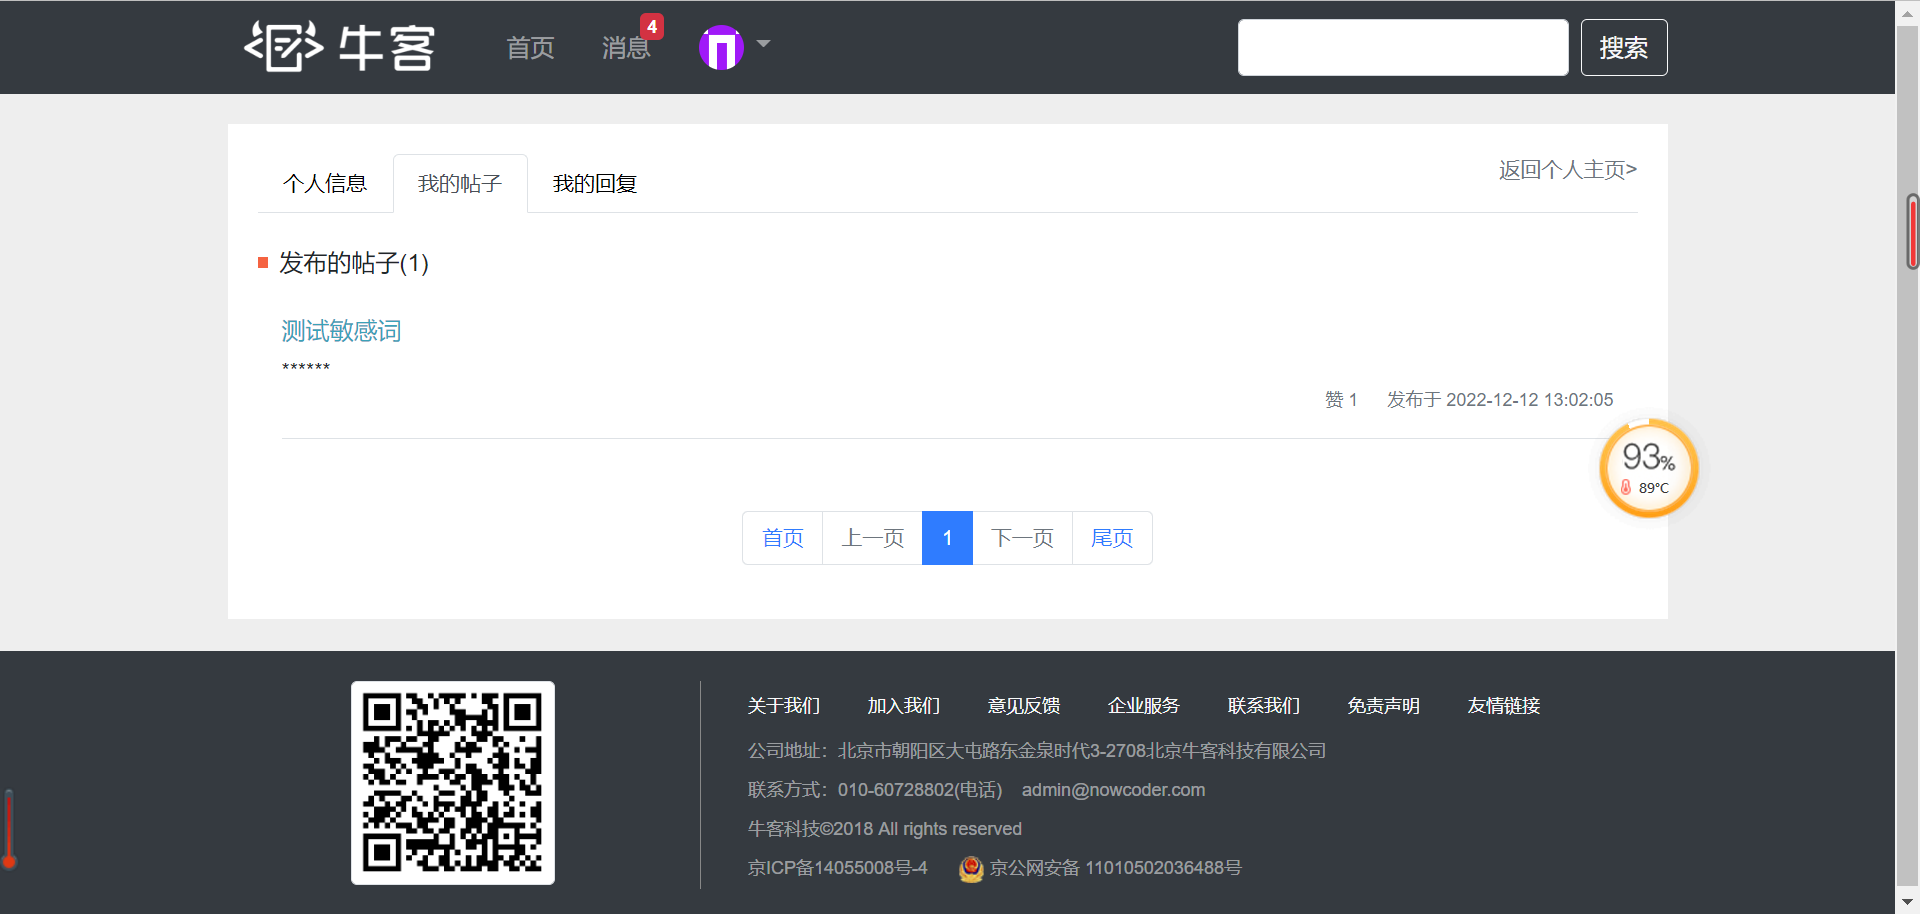This screenshot has height=914, width=1920.
Task: Select the 我的帖子 tab
Action: [460, 184]
